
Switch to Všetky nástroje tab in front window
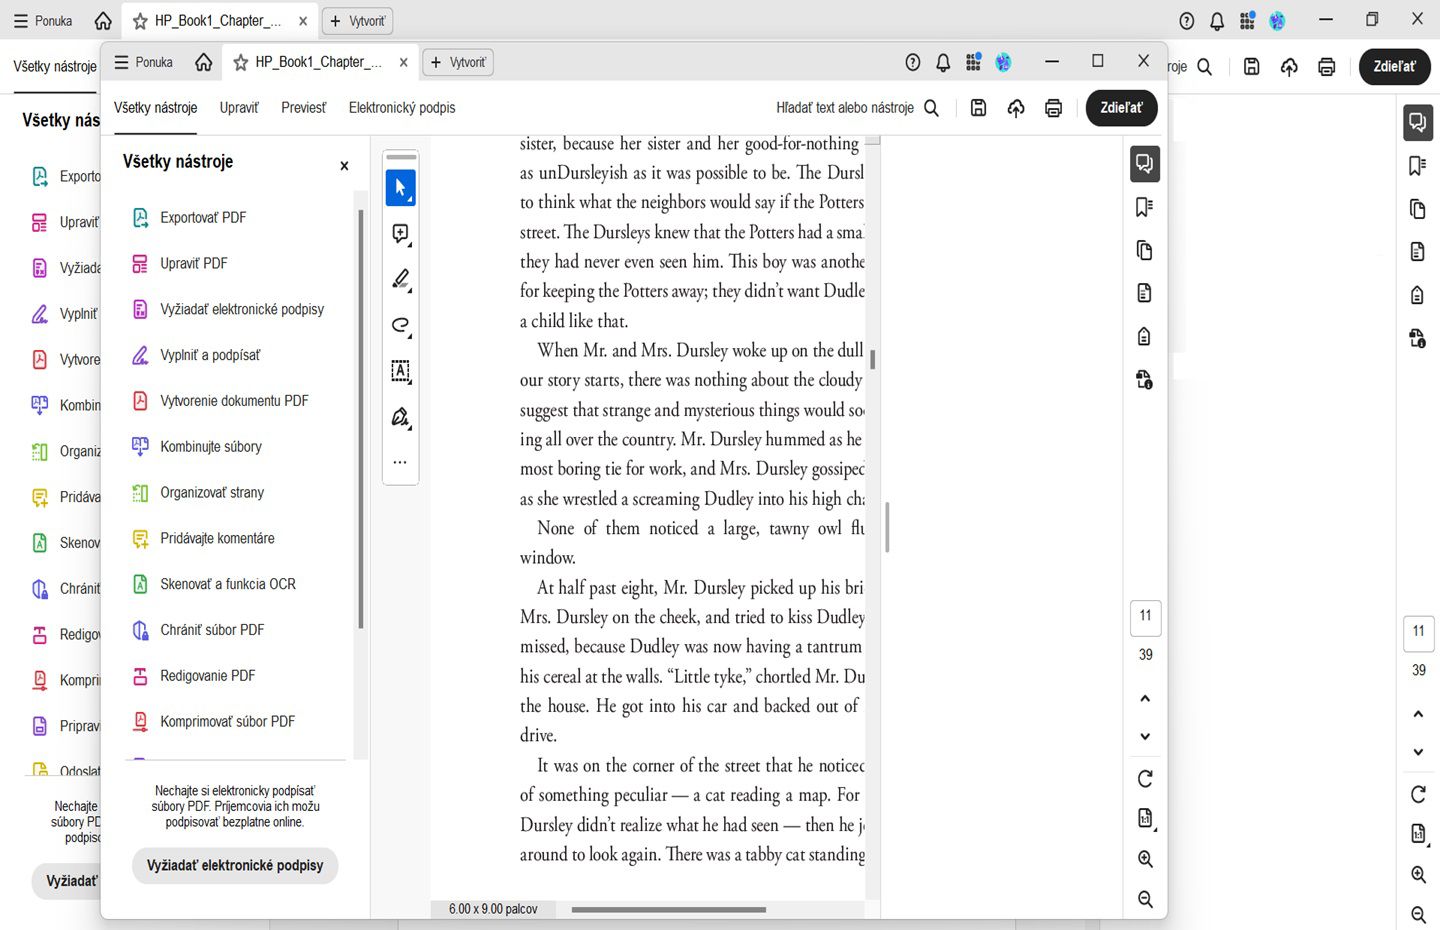pos(156,108)
